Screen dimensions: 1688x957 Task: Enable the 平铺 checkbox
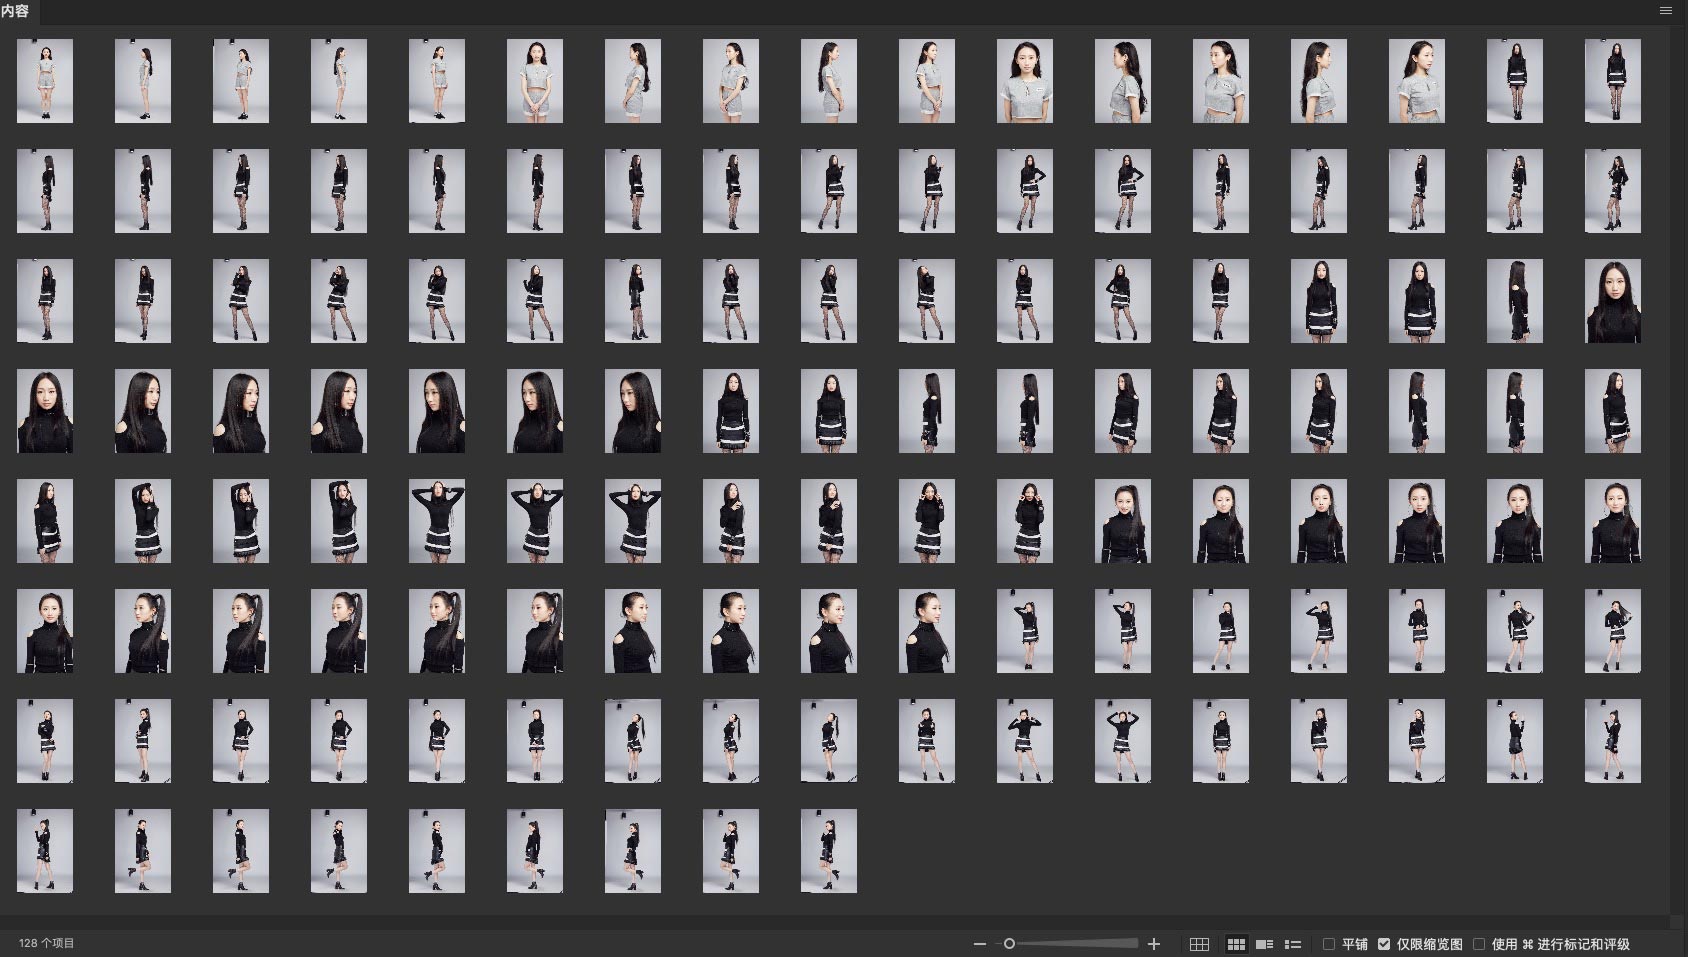pos(1329,944)
